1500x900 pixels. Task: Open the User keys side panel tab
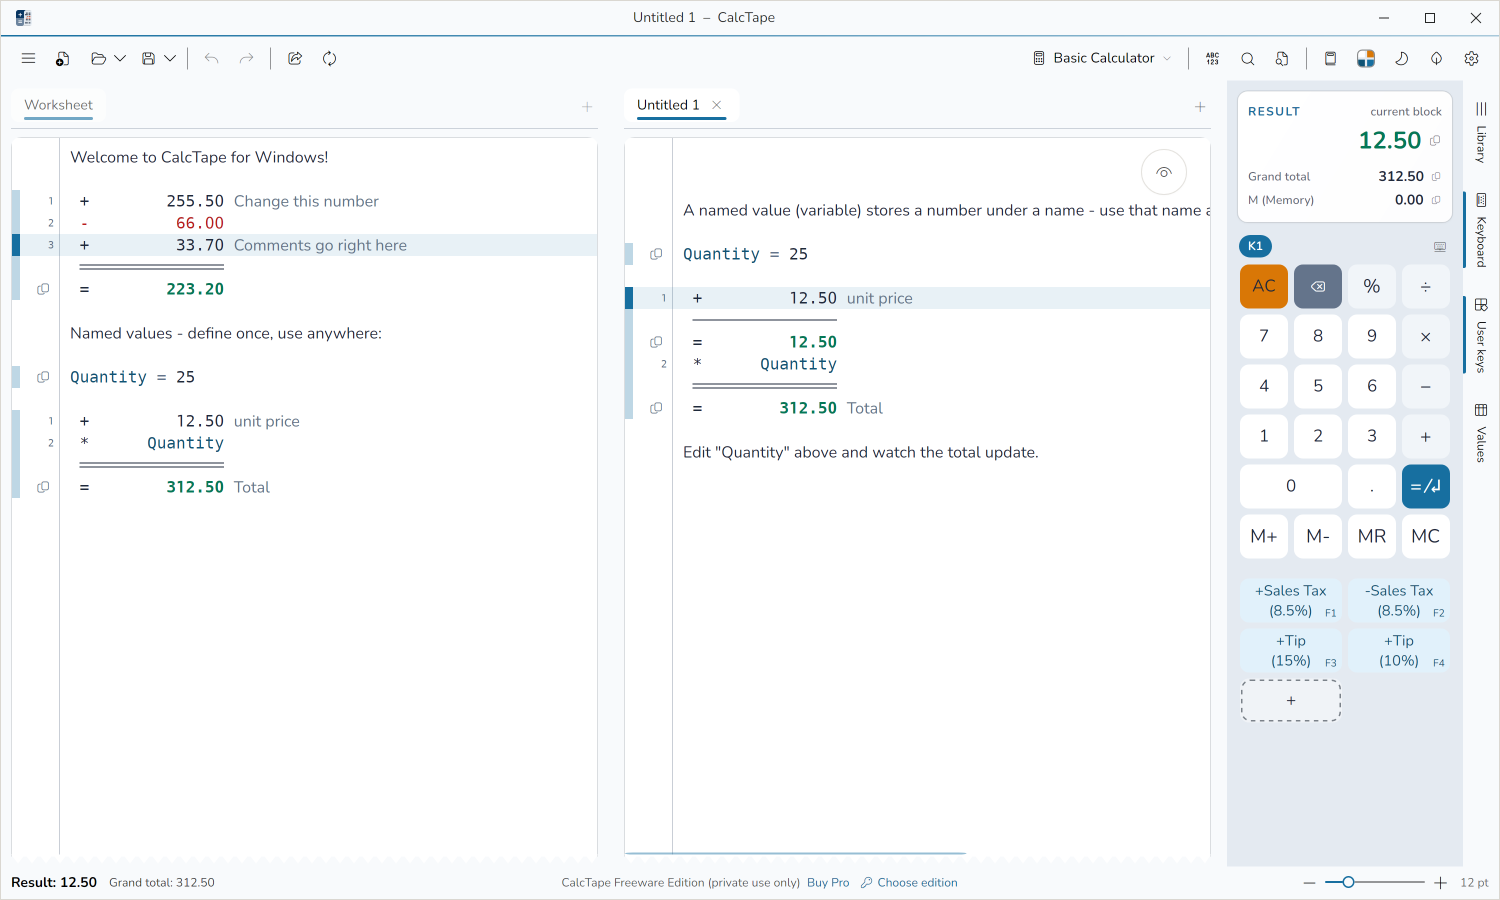[1481, 335]
